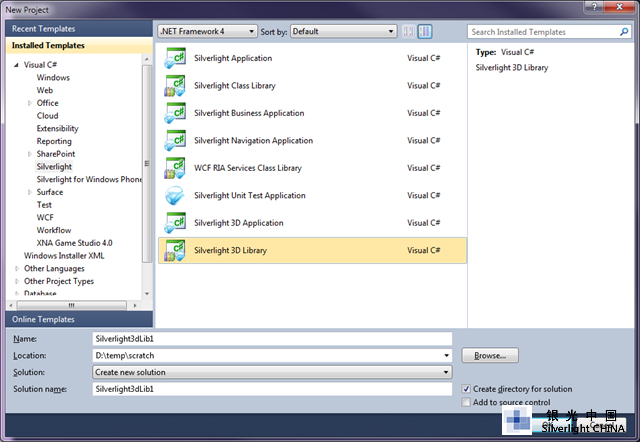Image resolution: width=640 pixels, height=442 pixels.
Task: Select the Silverlight Business Application template name
Action: pyautogui.click(x=249, y=113)
